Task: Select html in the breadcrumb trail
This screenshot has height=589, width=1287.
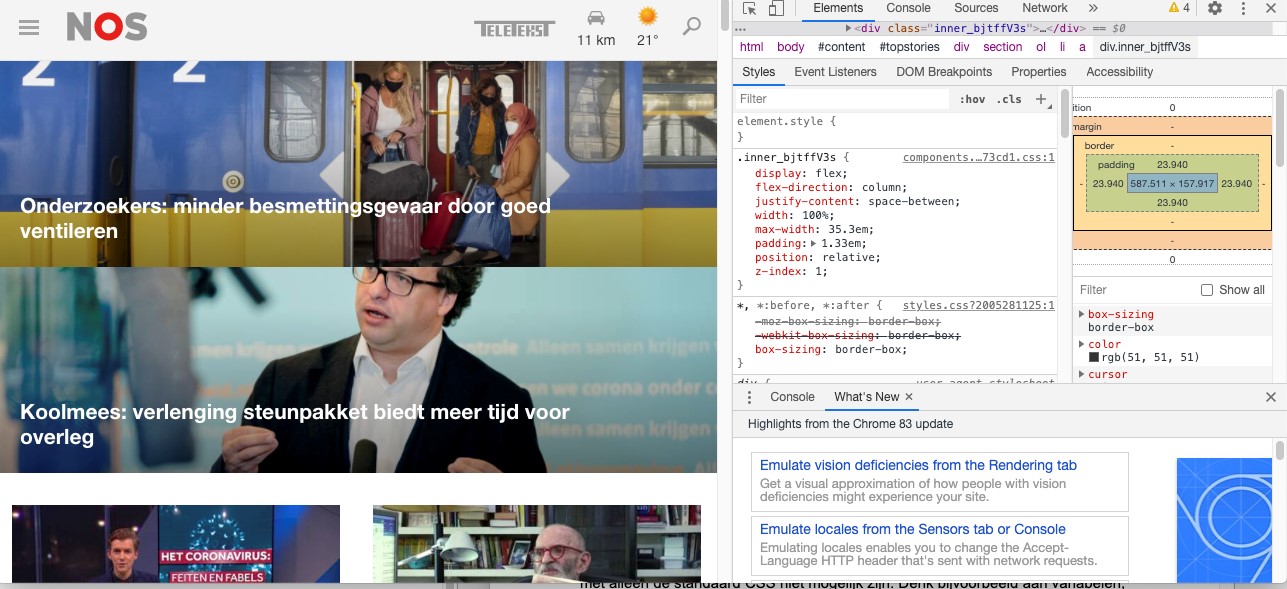Action: pos(751,47)
